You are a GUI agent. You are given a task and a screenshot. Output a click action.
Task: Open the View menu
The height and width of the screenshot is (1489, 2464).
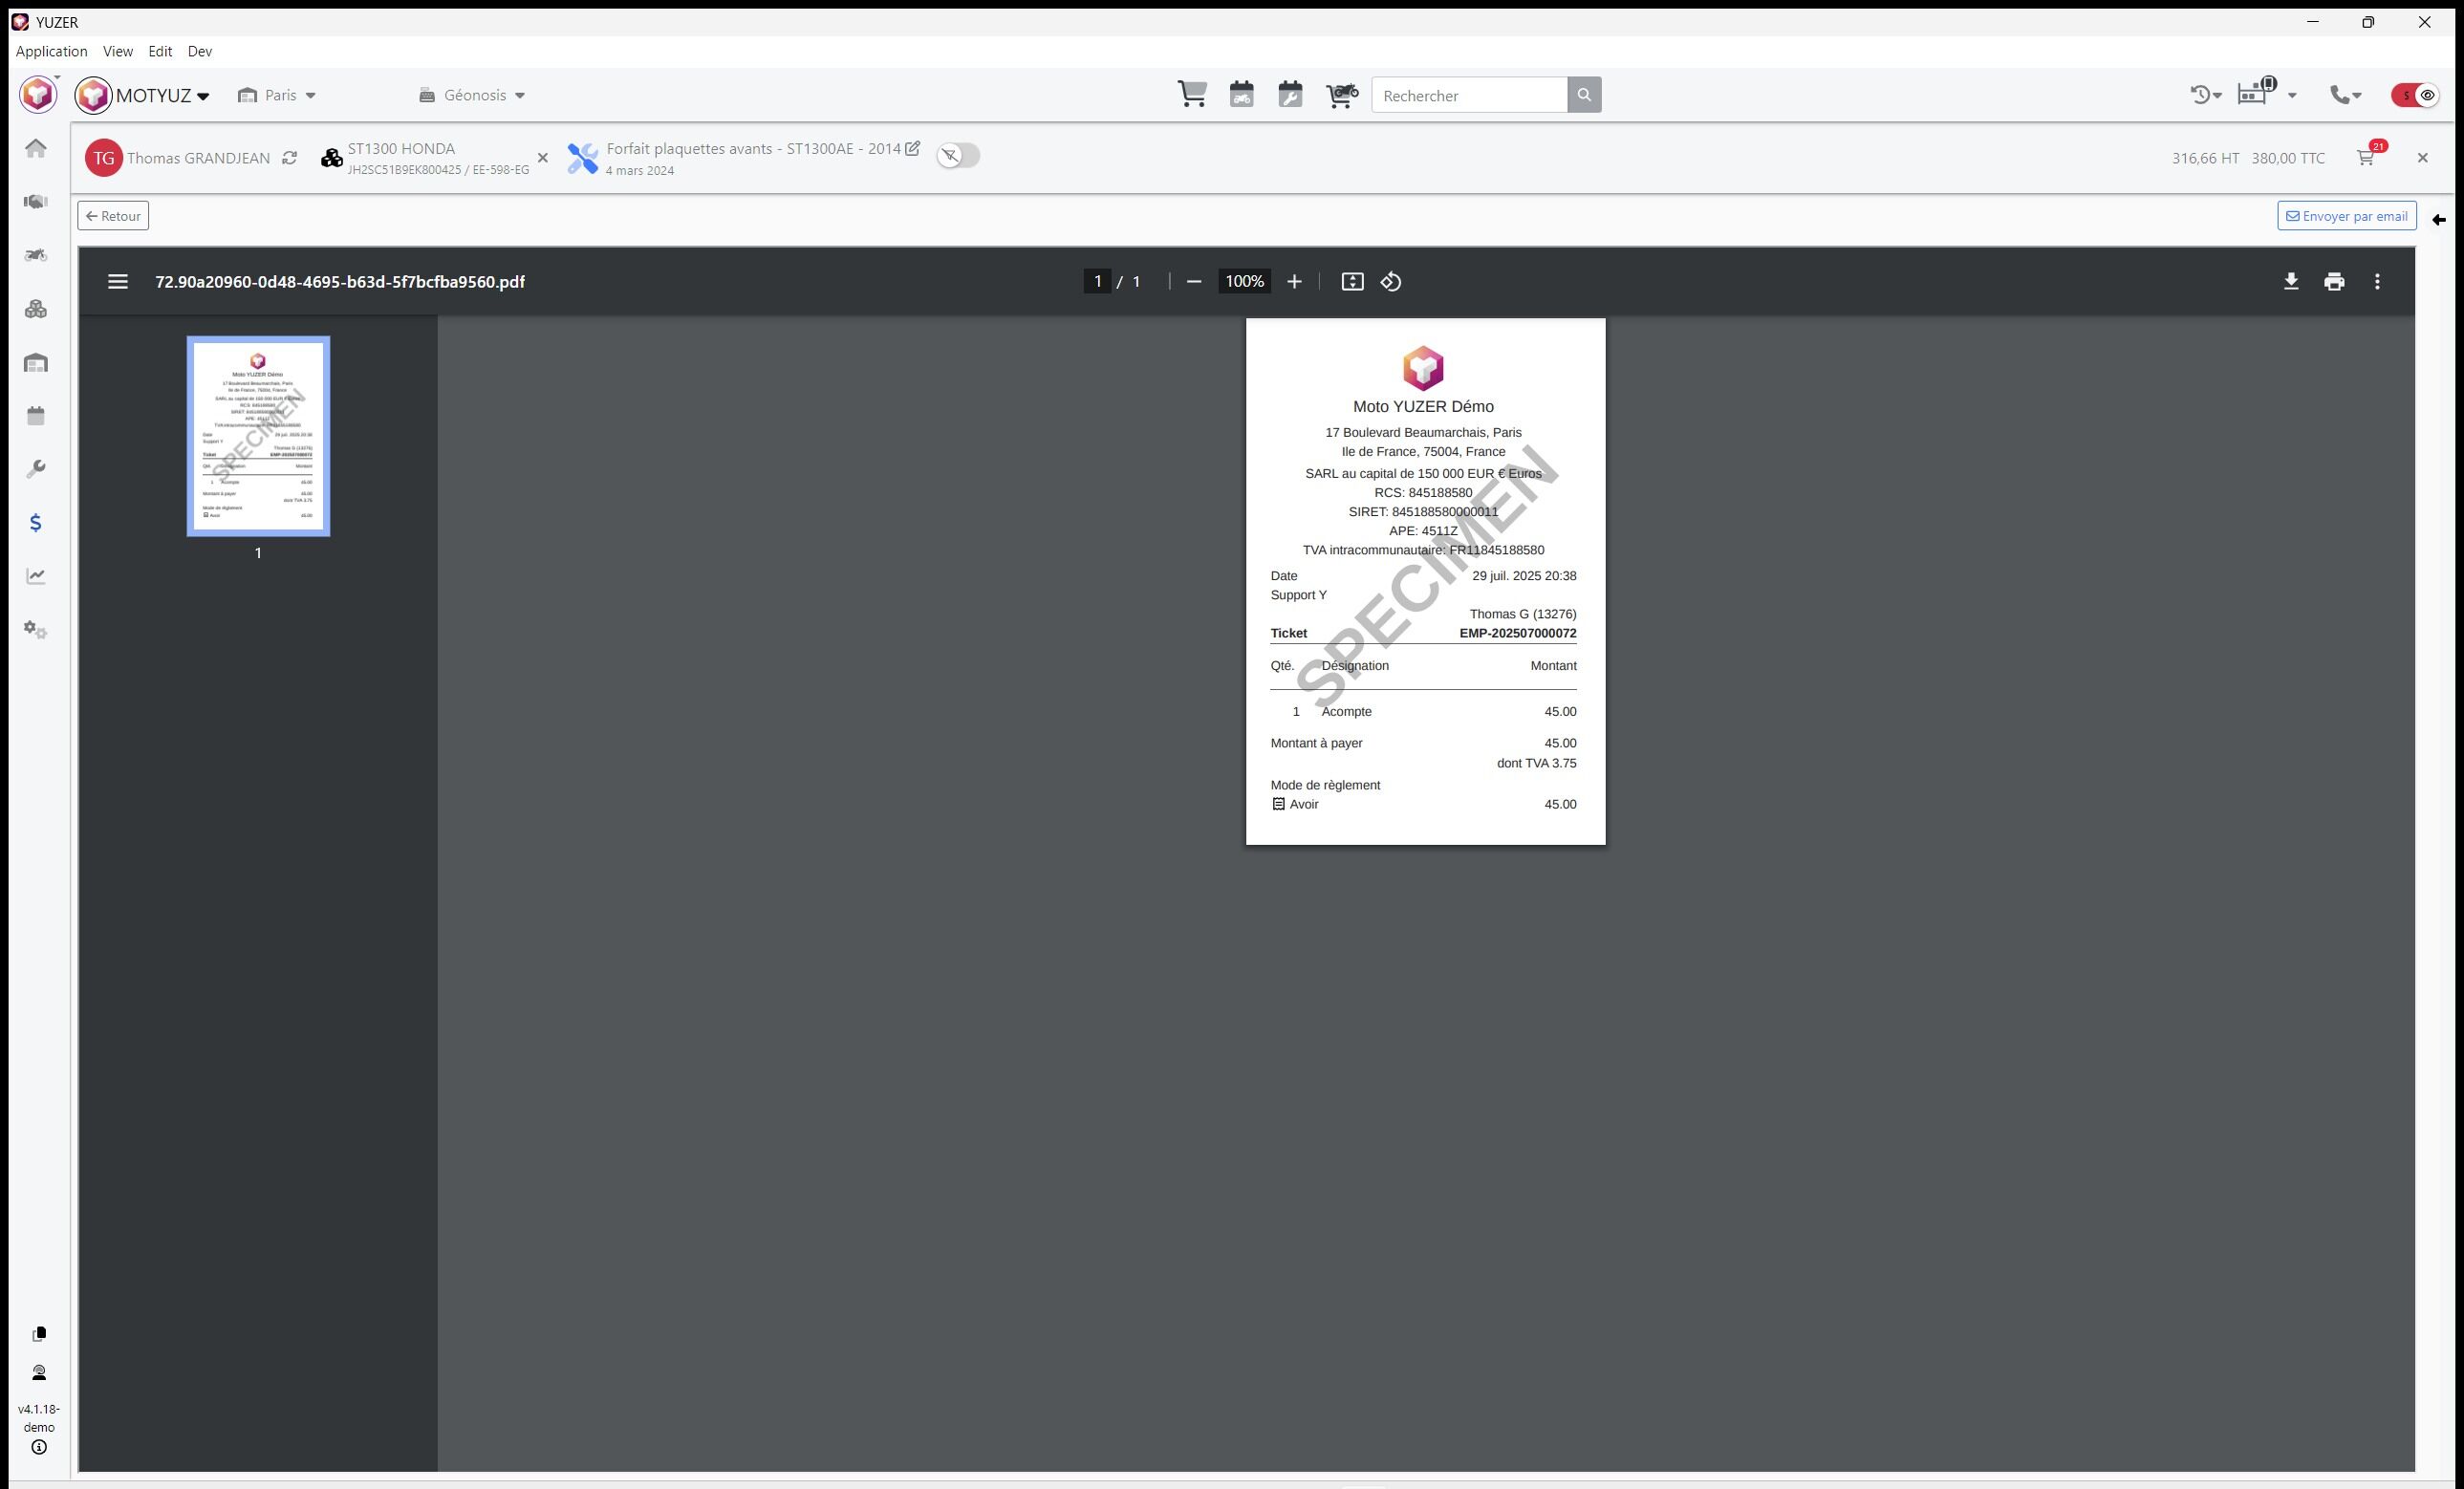tap(117, 51)
